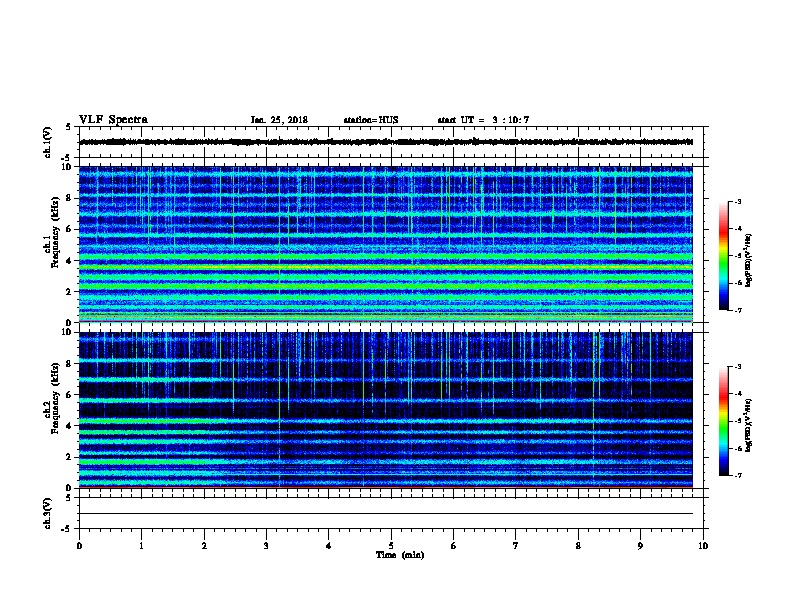Click the "Time (min)" x-axis label
The width and height of the screenshot is (792, 612).
pyautogui.click(x=400, y=555)
